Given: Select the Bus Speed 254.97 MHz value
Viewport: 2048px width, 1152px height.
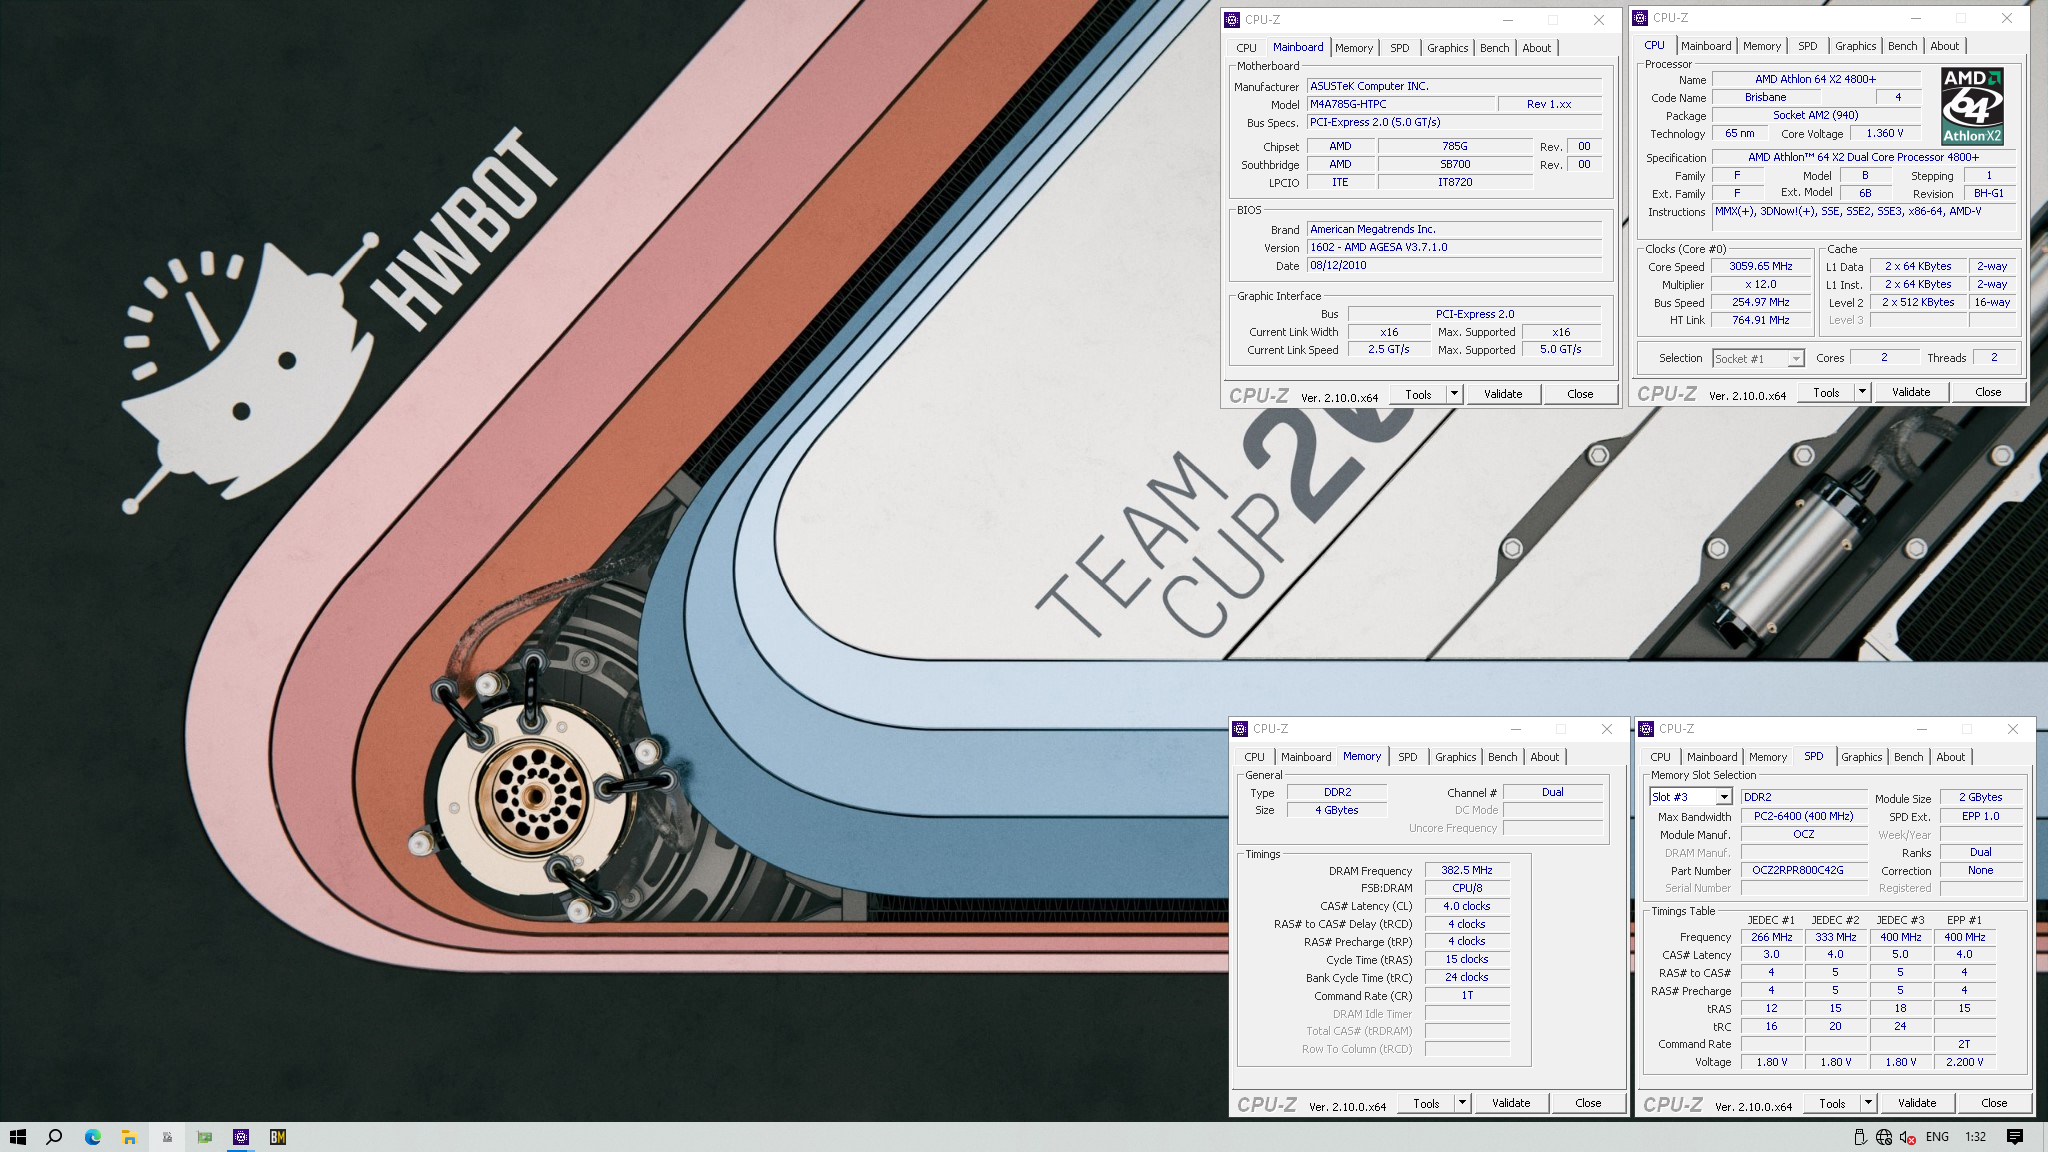Looking at the screenshot, I should (x=1760, y=302).
